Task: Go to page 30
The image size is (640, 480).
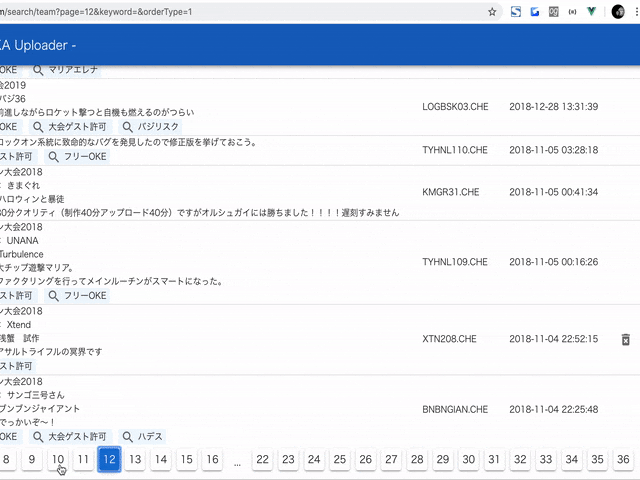Action: click(469, 460)
